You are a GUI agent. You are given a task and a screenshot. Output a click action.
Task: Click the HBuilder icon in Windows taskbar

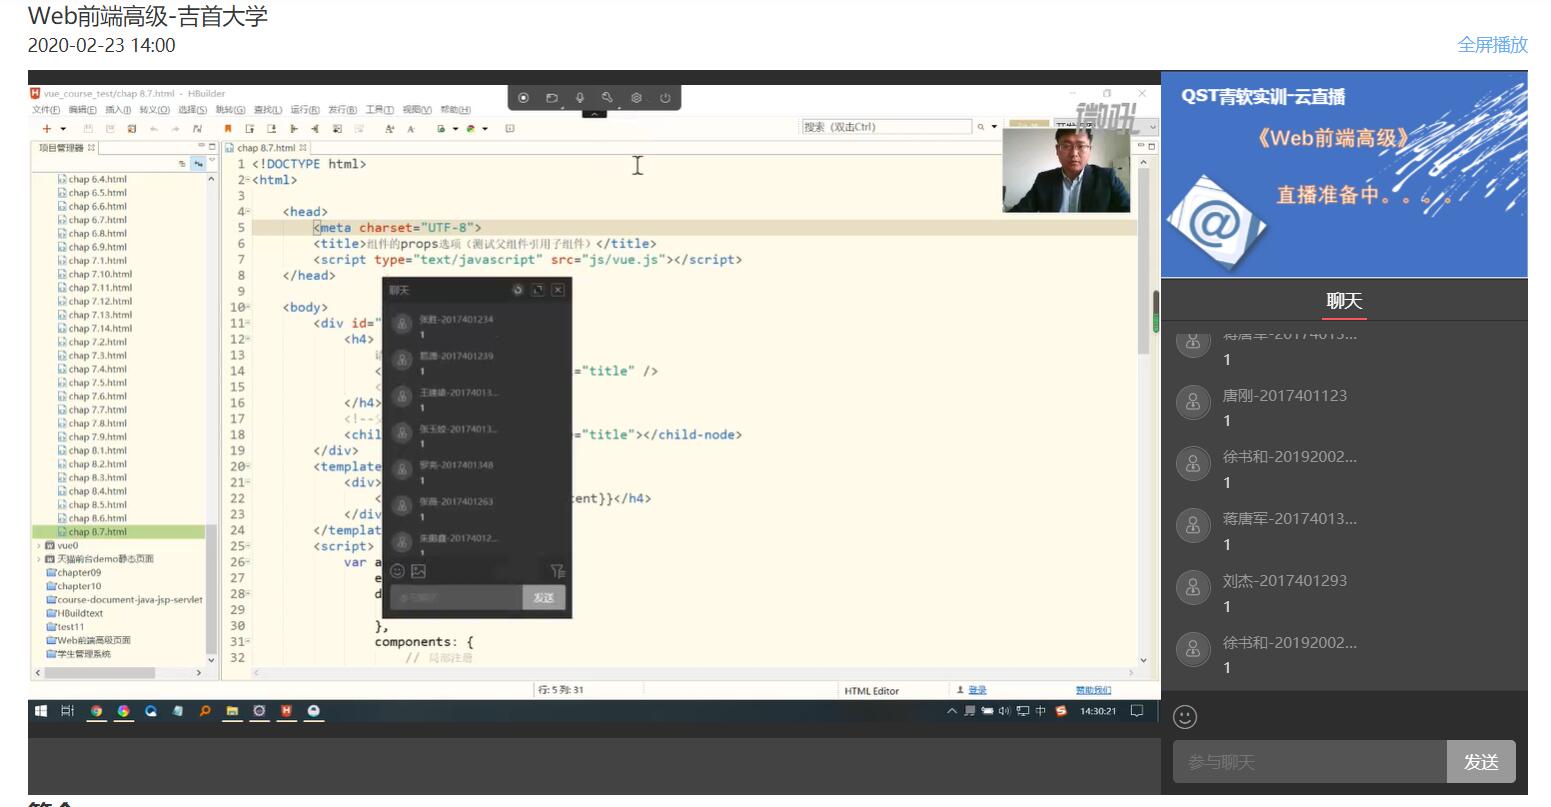coord(286,711)
